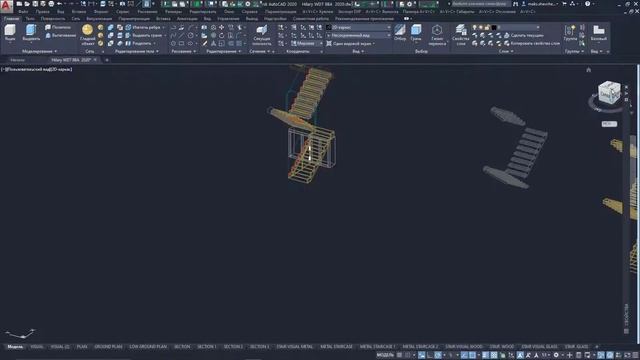Toggle the layer freeze sun icon in layer dropdown
This screenshot has height=360, width=640.
click(481, 27)
